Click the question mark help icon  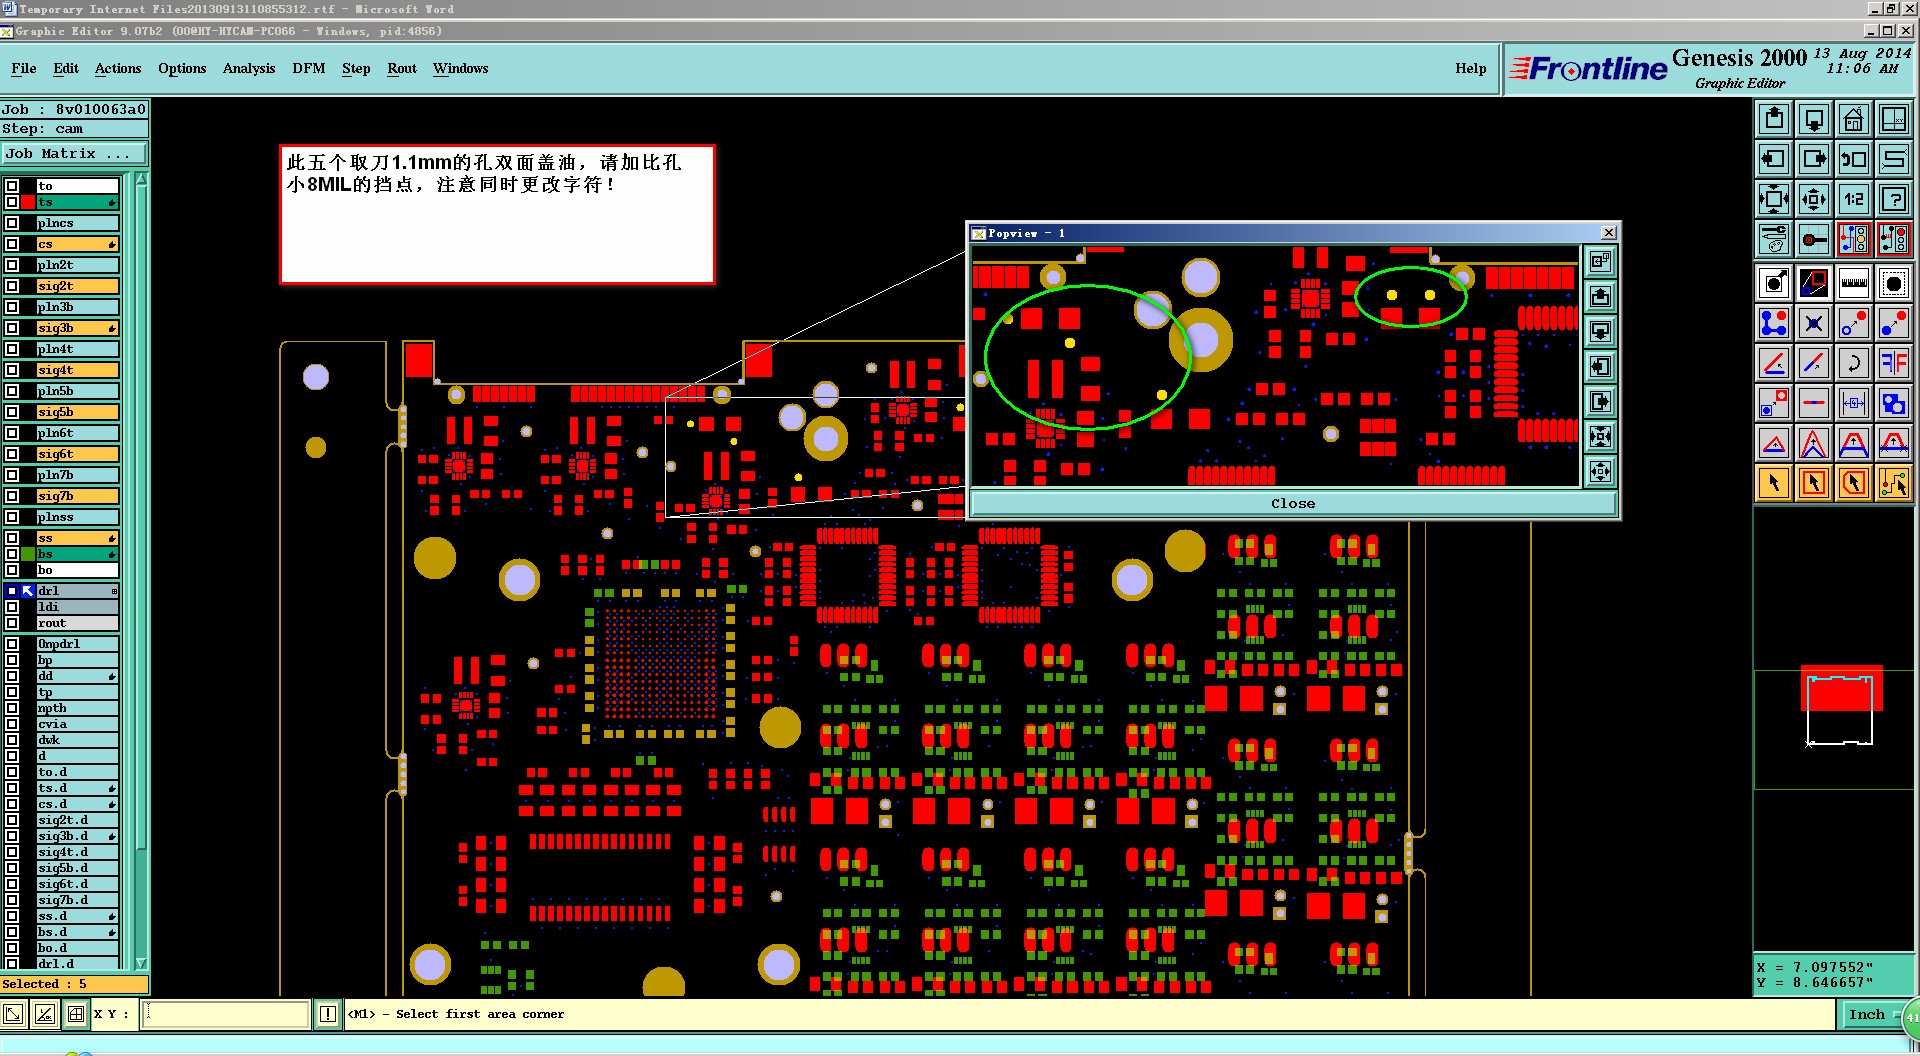click(1894, 199)
